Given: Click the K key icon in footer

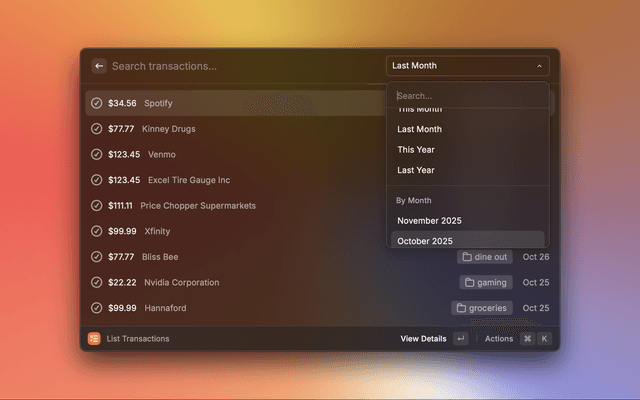Looking at the screenshot, I should (x=544, y=339).
